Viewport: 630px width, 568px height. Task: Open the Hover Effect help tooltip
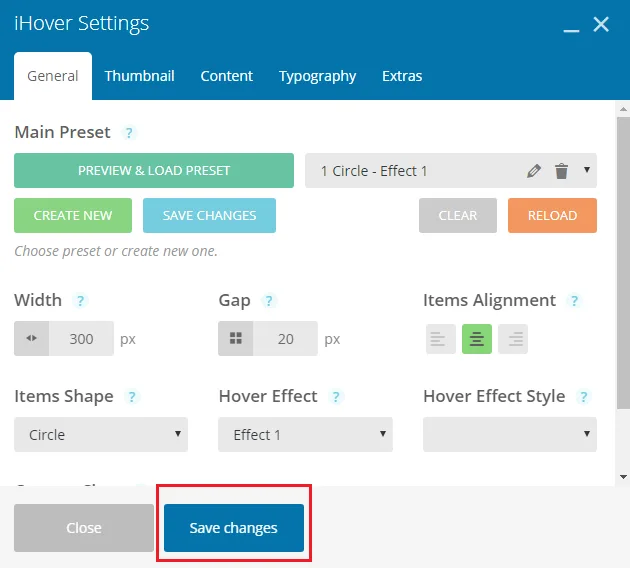(x=336, y=397)
